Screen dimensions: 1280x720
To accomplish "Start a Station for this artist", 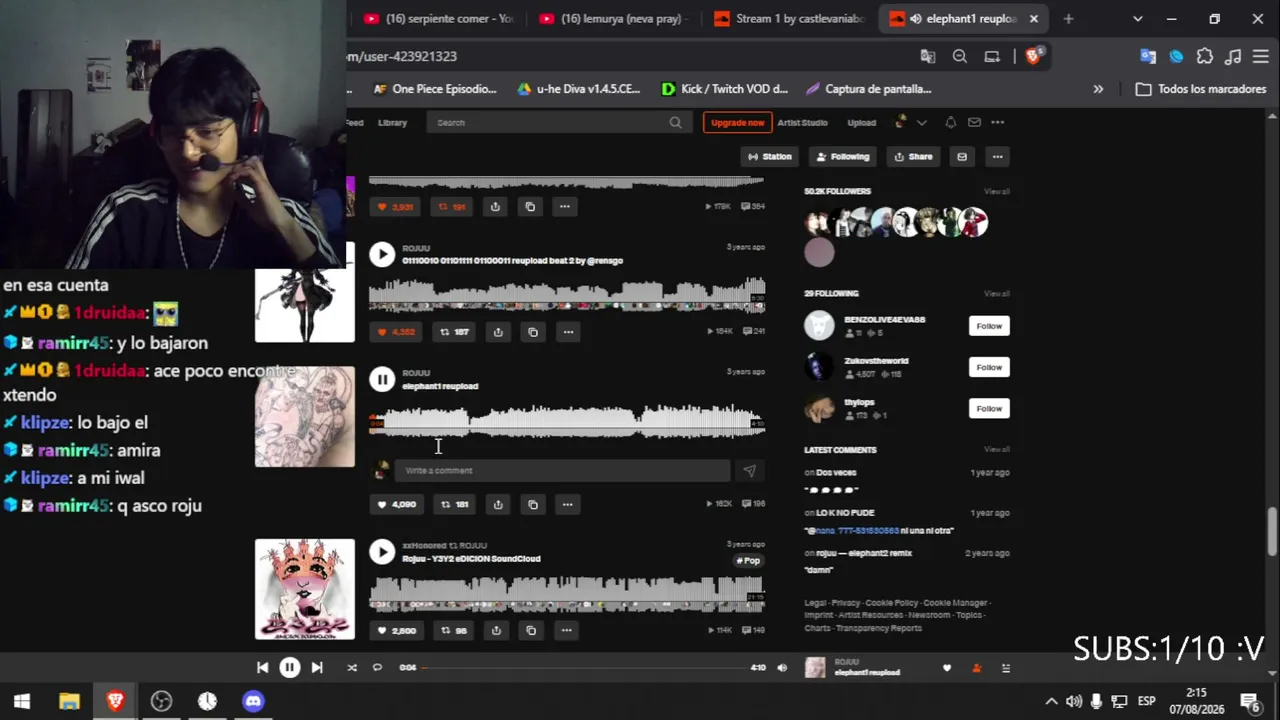I will 770,157.
